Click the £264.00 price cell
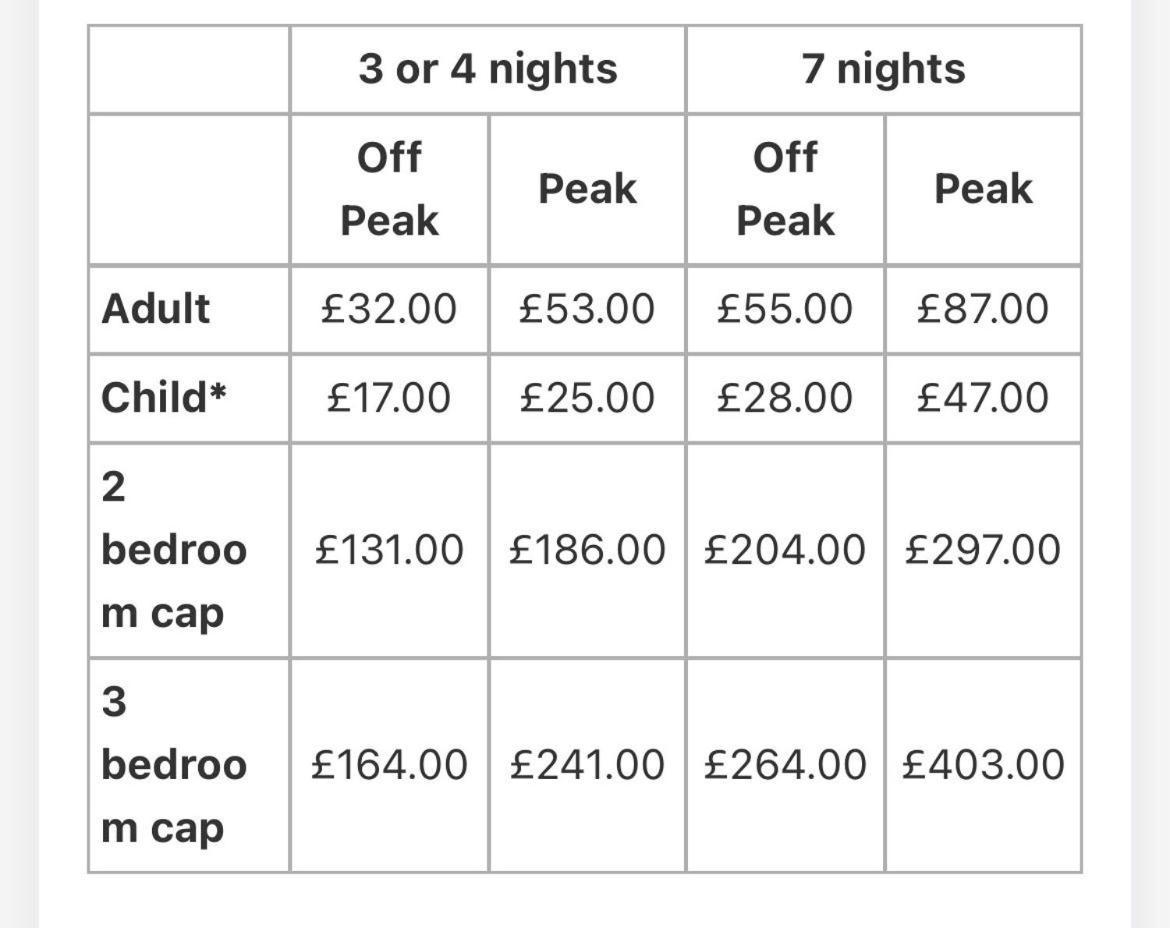The image size is (1170, 928). tap(785, 765)
